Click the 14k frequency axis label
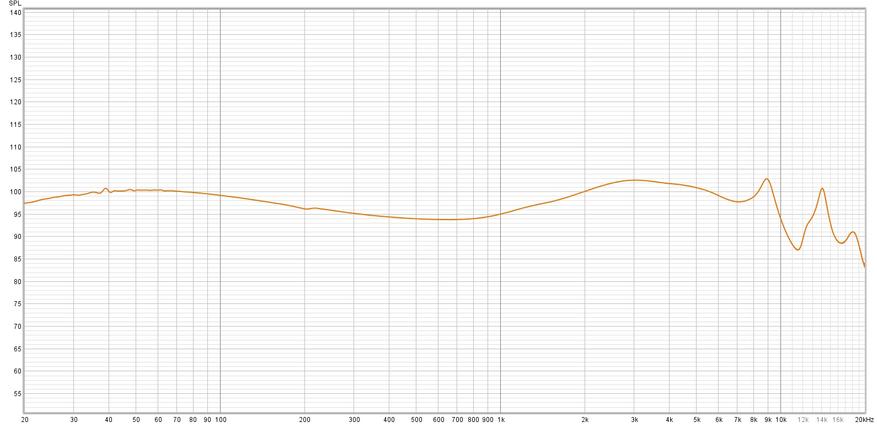Image resolution: width=877 pixels, height=426 pixels. pos(822,419)
